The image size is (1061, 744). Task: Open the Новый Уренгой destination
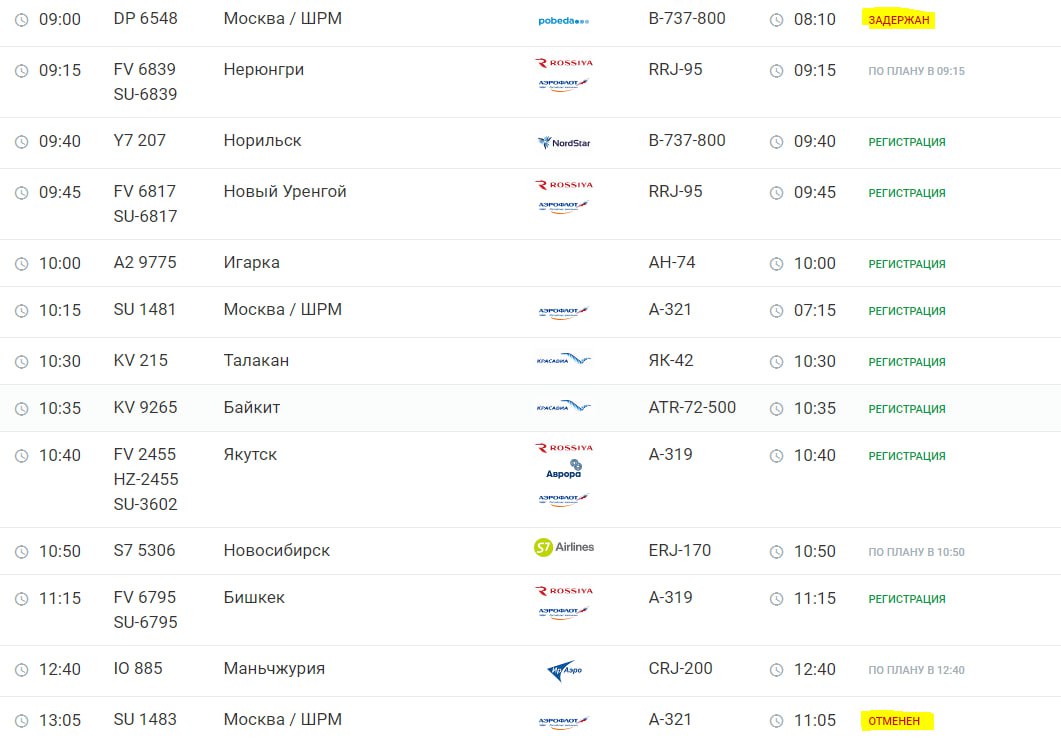coord(285,192)
